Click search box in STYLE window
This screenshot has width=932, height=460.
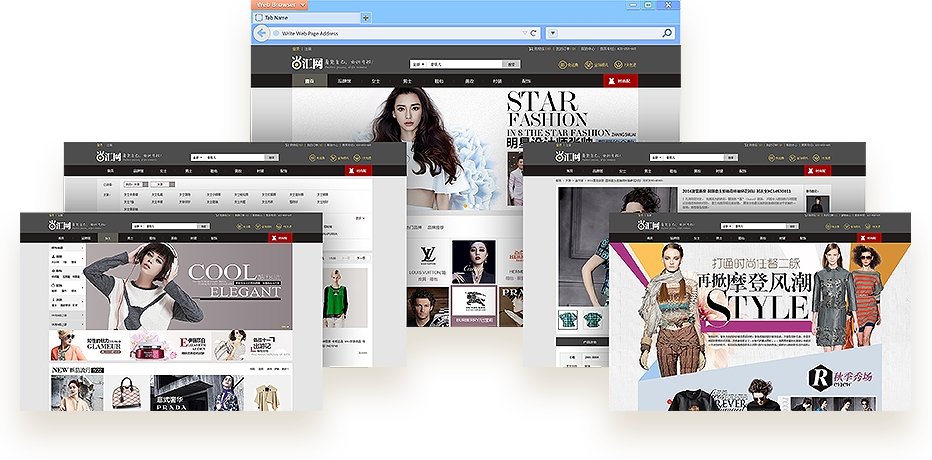(762, 226)
